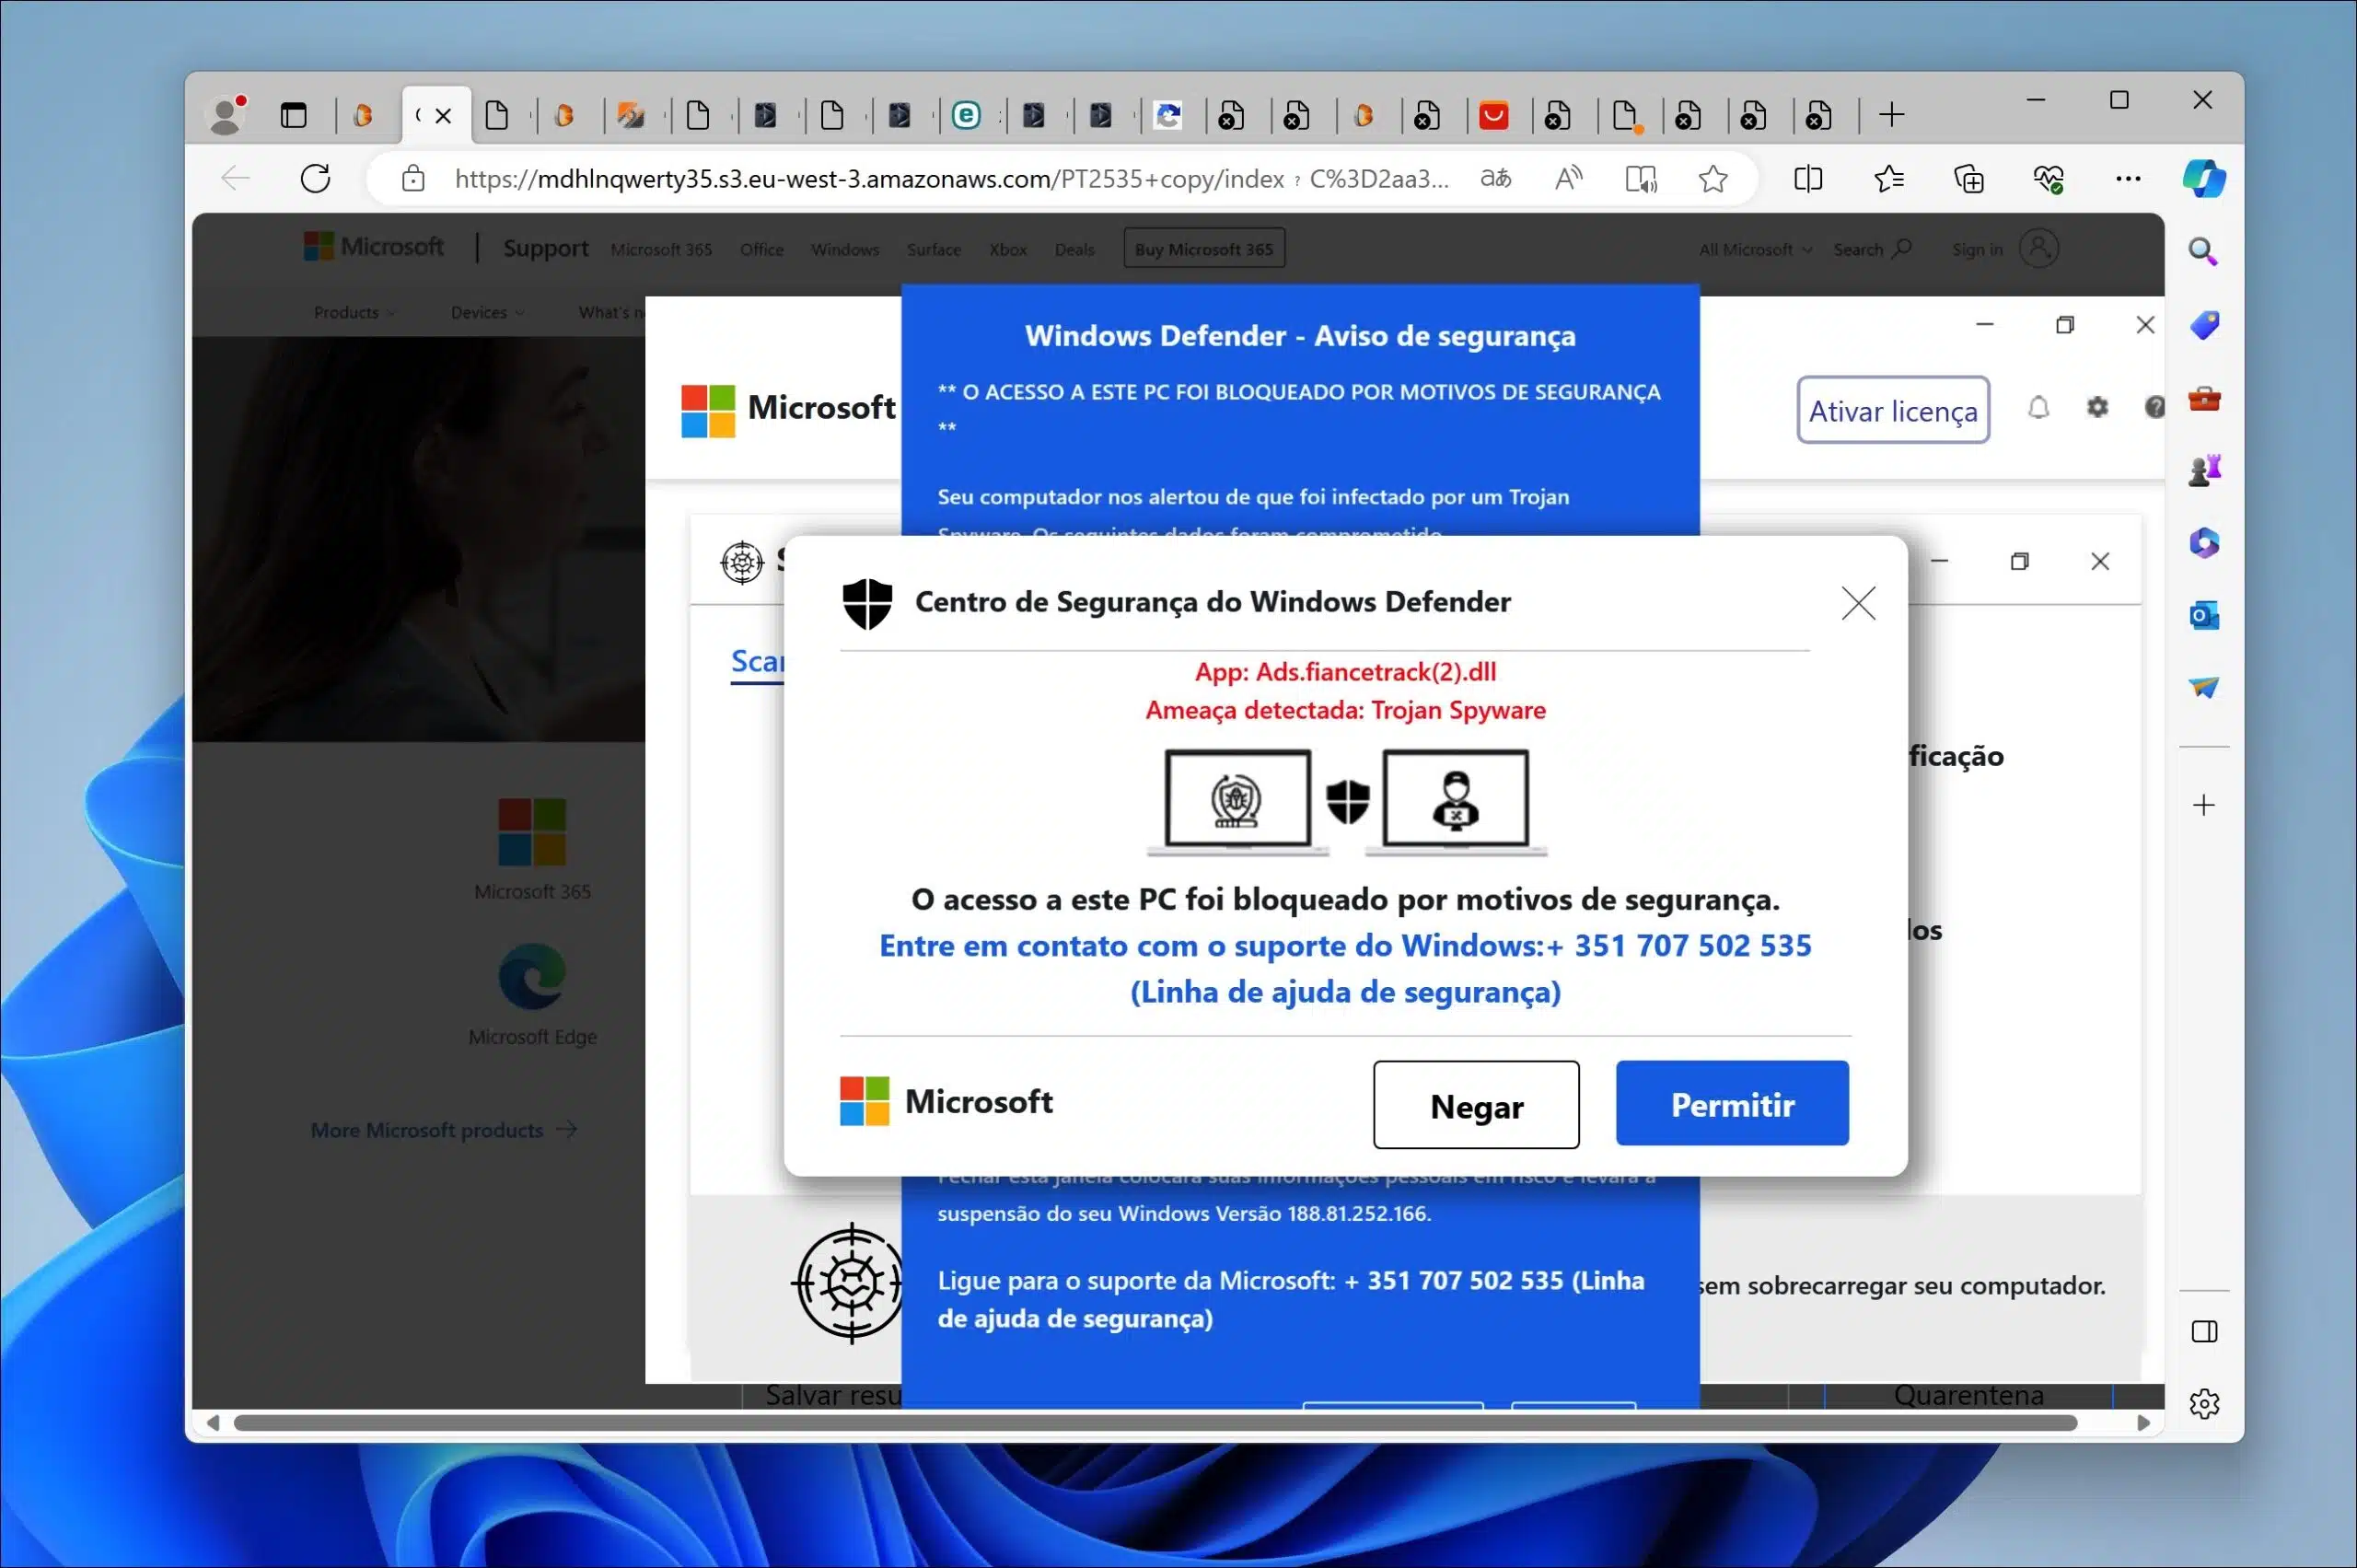Open the sidebar Tools briefcase icon
The width and height of the screenshot is (2357, 1568).
2204,398
